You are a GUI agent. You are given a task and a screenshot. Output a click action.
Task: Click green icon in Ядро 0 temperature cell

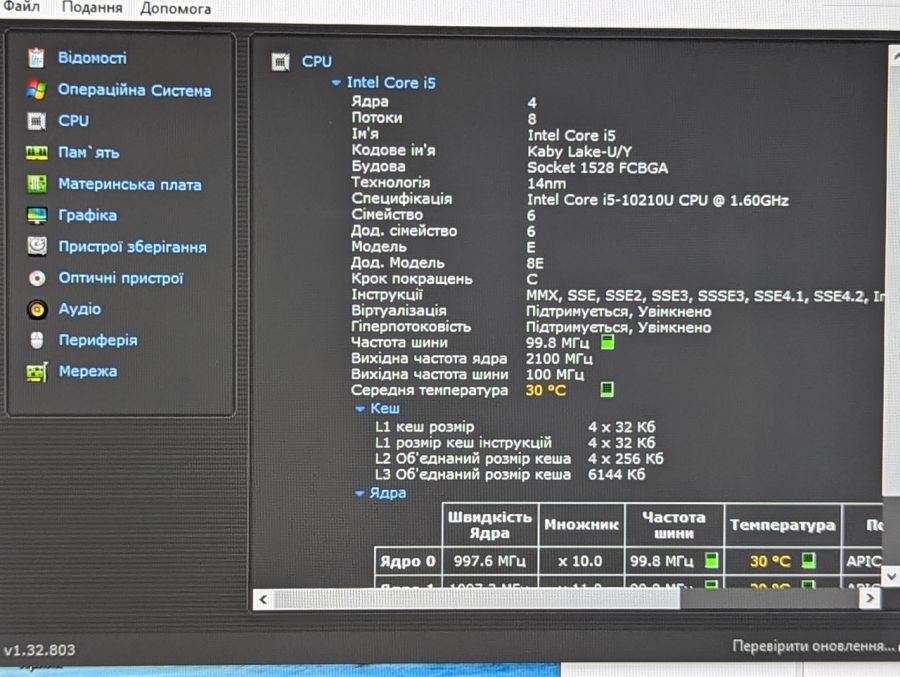point(808,560)
